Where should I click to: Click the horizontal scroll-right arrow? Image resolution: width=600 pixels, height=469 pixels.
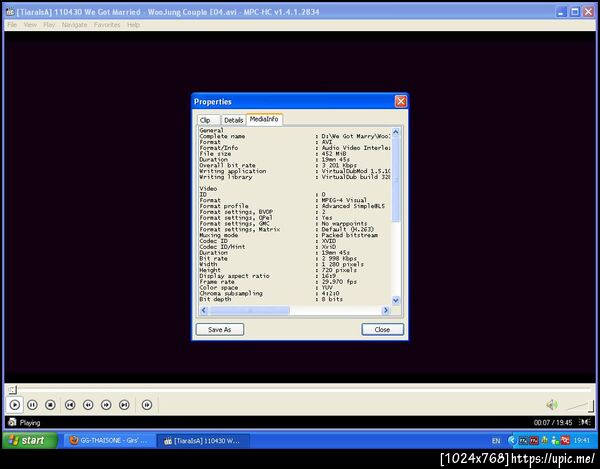(386, 310)
